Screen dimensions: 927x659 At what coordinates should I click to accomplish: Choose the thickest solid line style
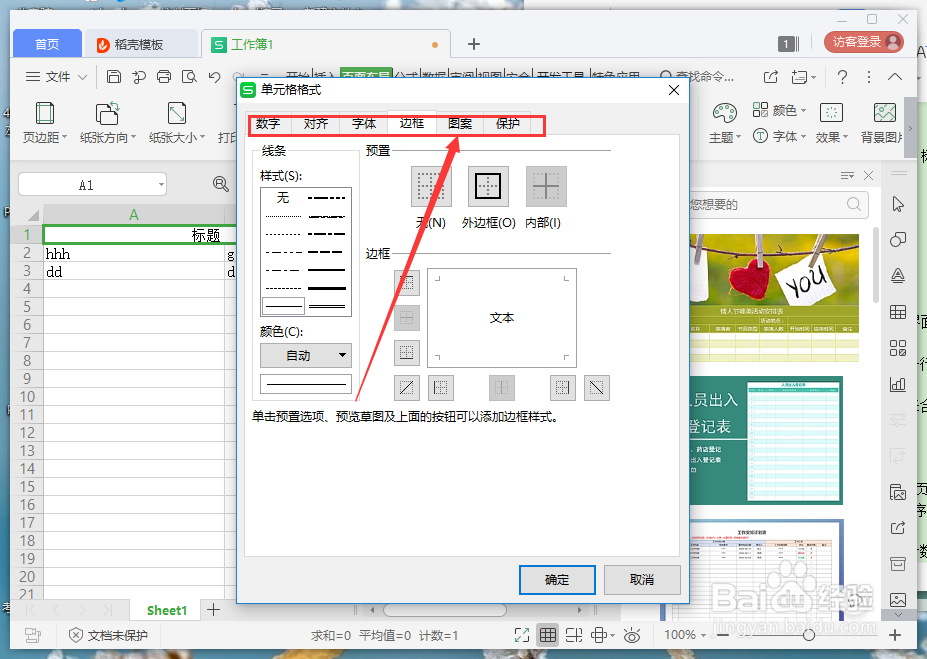click(327, 288)
